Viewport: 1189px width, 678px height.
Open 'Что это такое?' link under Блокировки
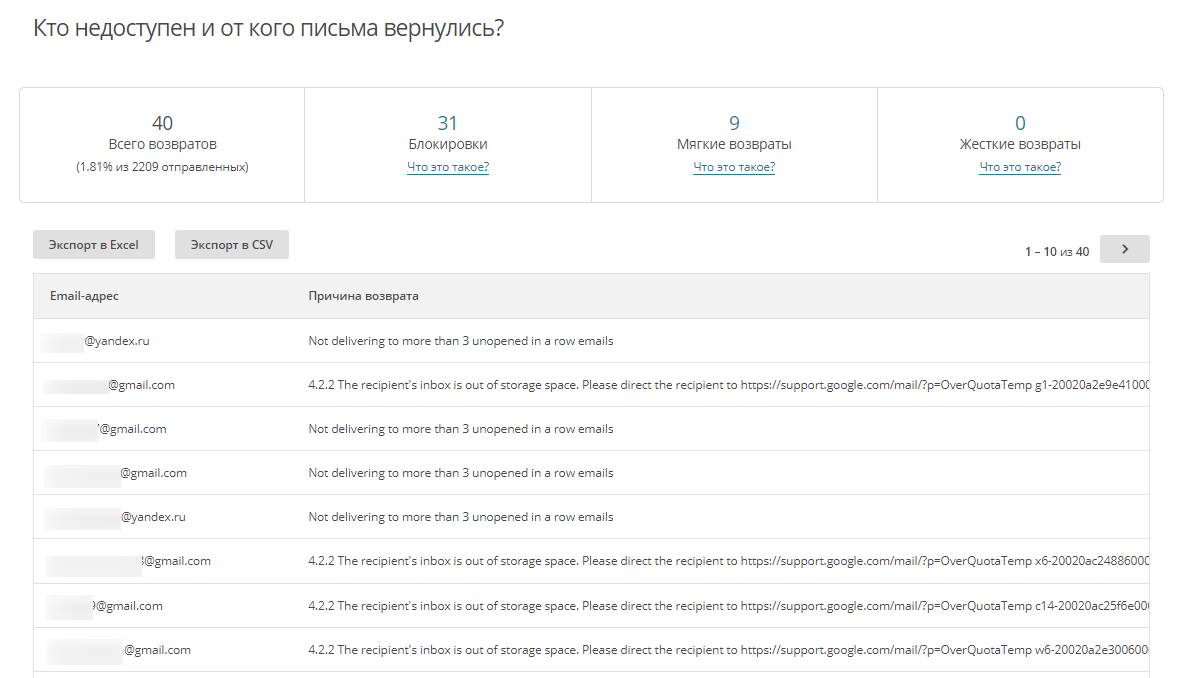[x=448, y=167]
